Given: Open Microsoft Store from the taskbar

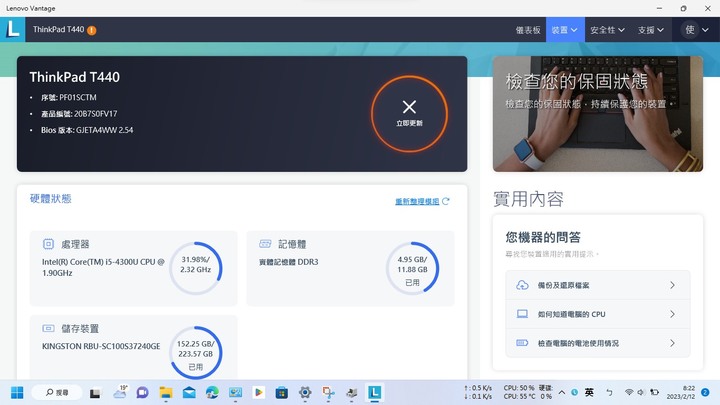Looking at the screenshot, I should [x=281, y=393].
